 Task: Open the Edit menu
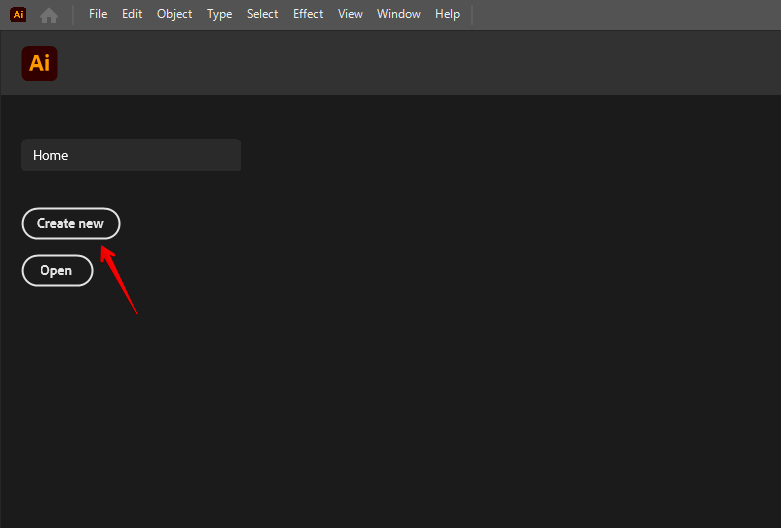(x=132, y=14)
